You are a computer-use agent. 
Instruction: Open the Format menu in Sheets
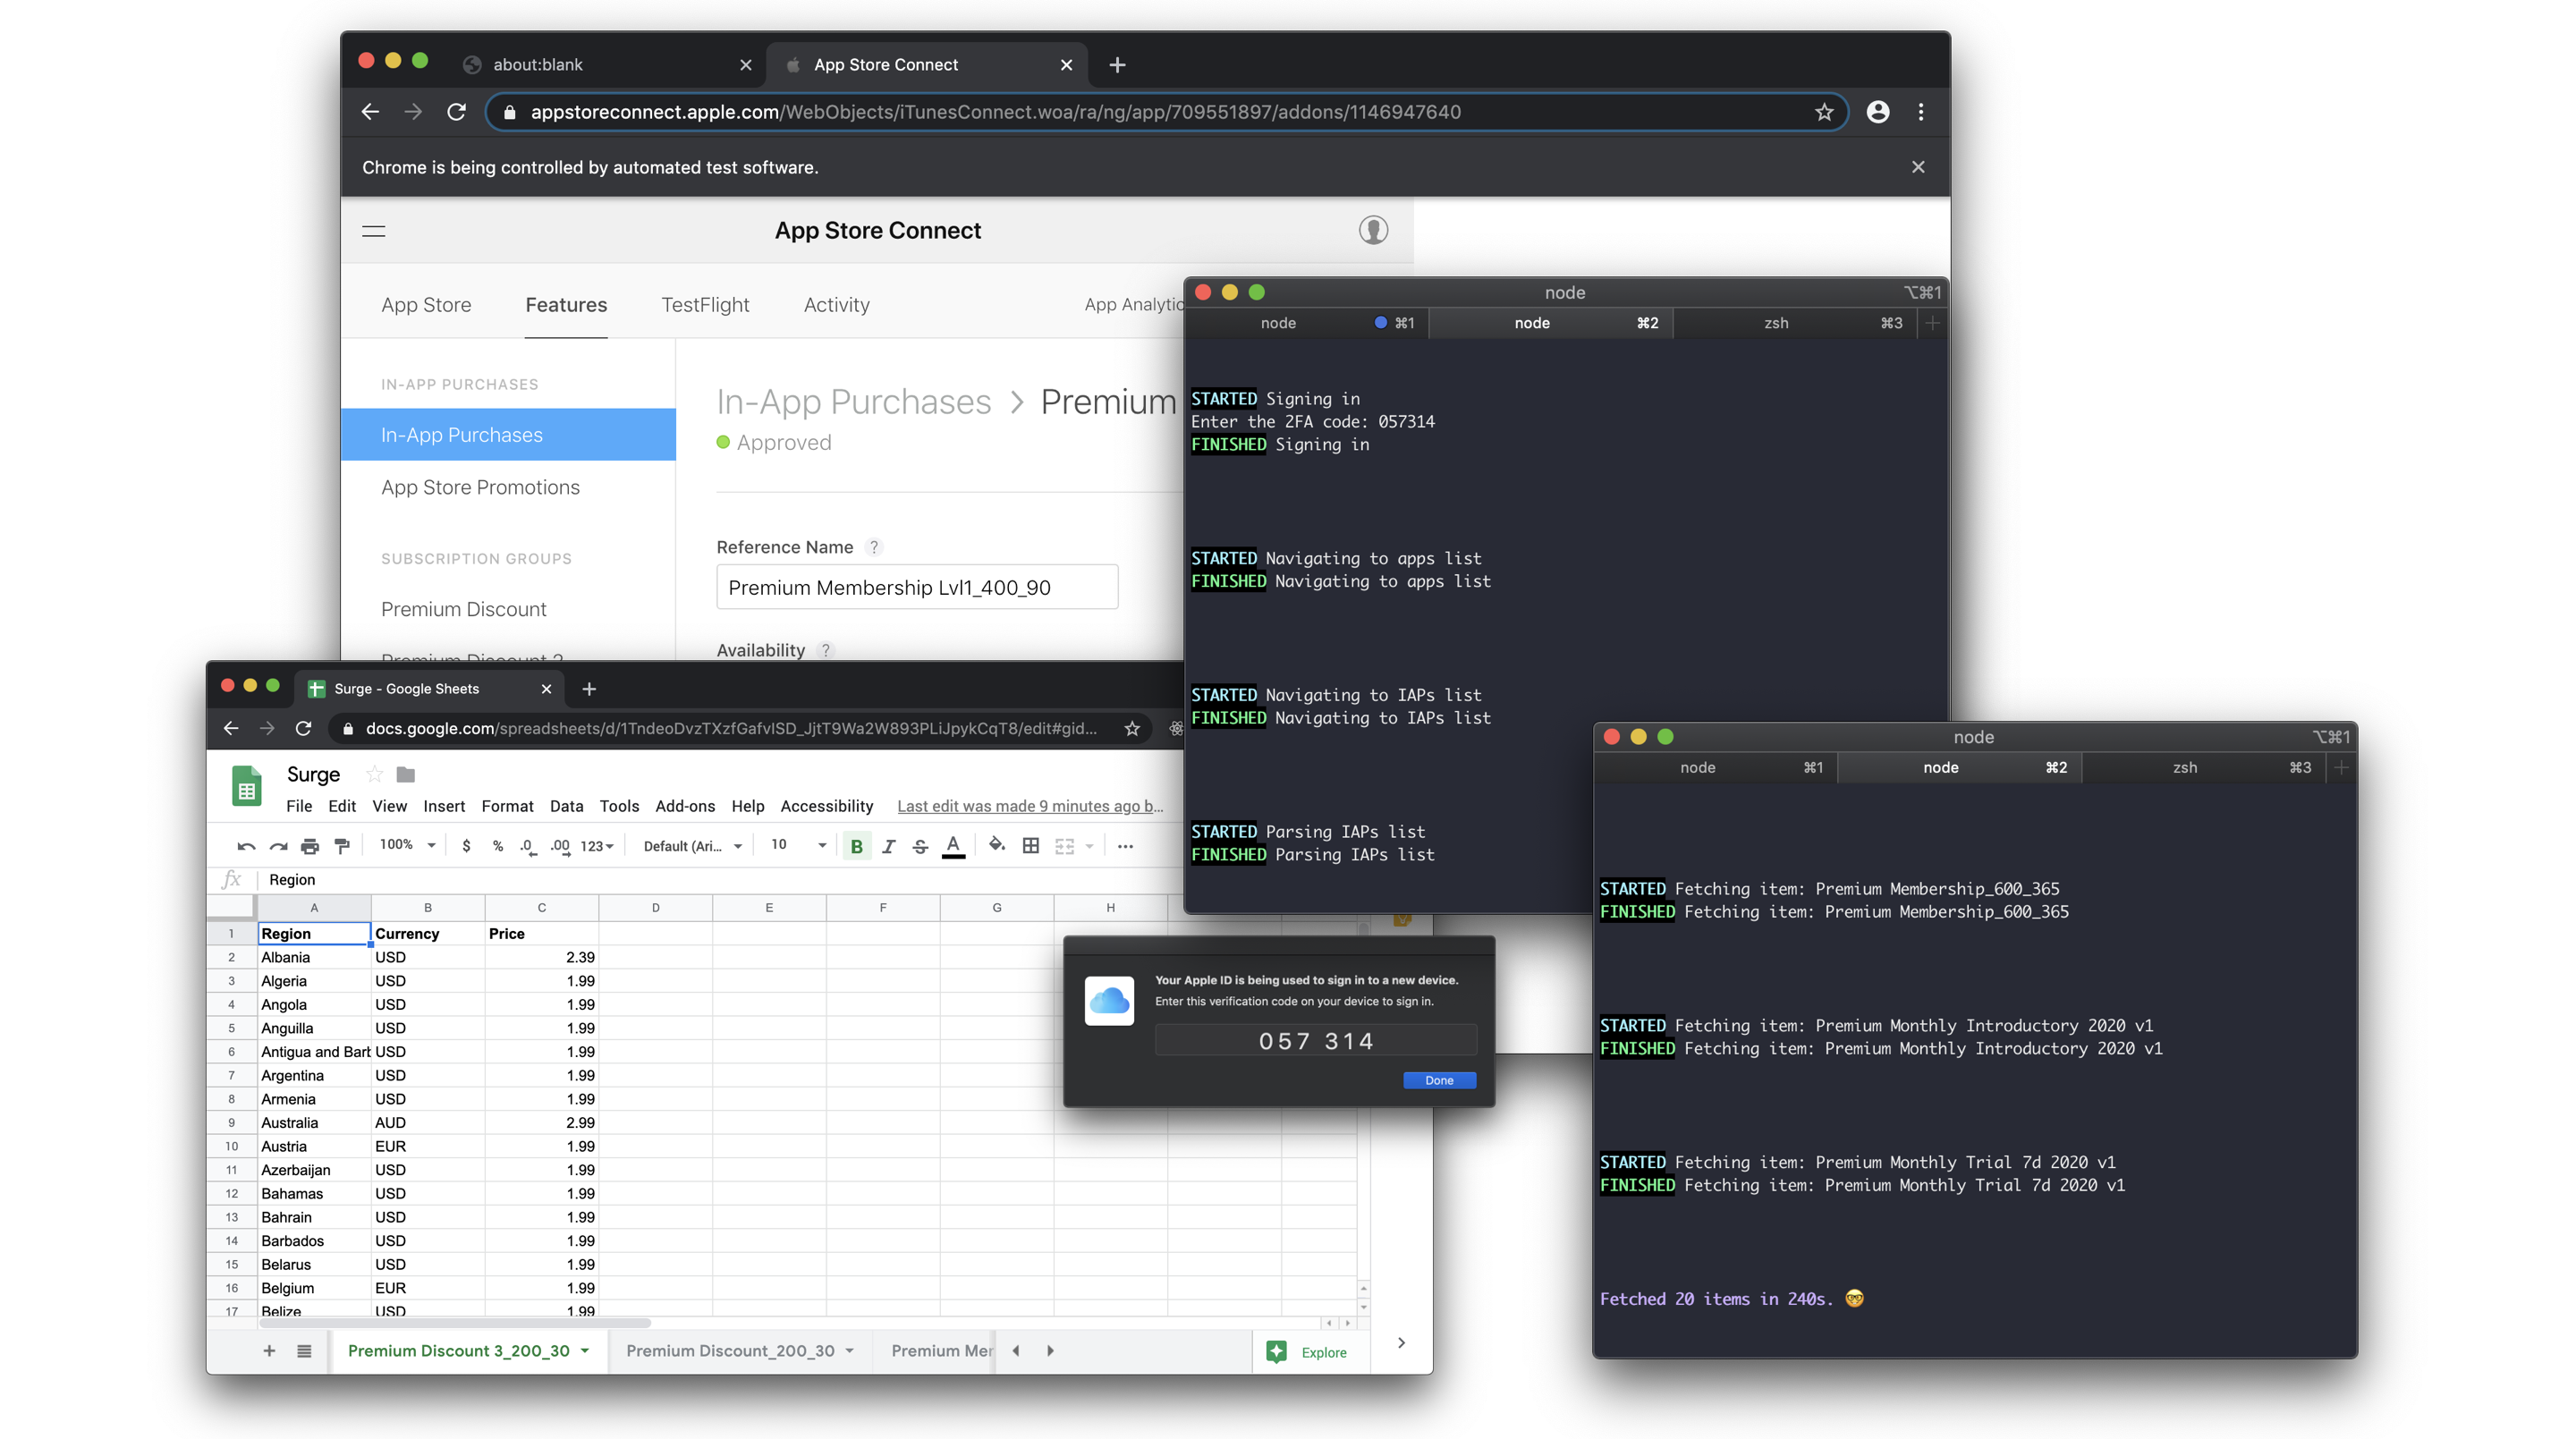tap(507, 806)
